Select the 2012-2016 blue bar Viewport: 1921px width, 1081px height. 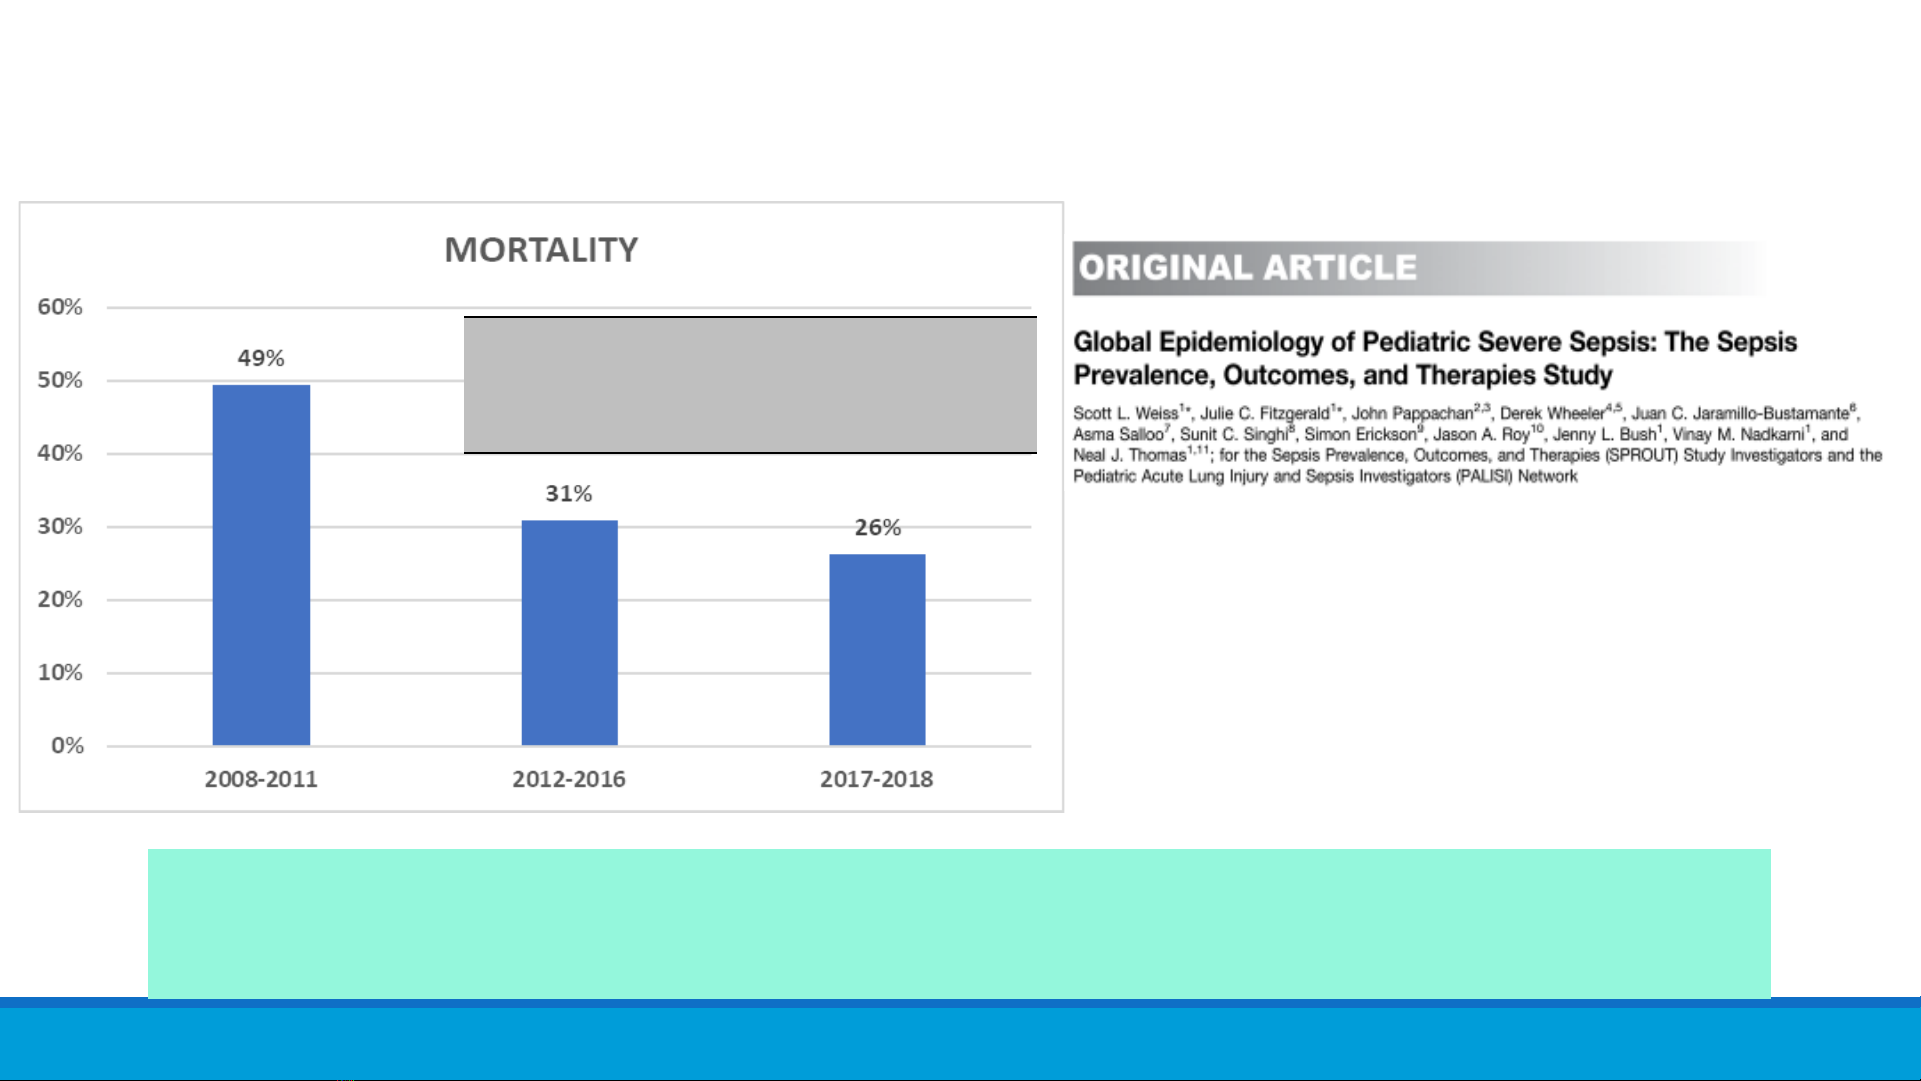point(569,633)
